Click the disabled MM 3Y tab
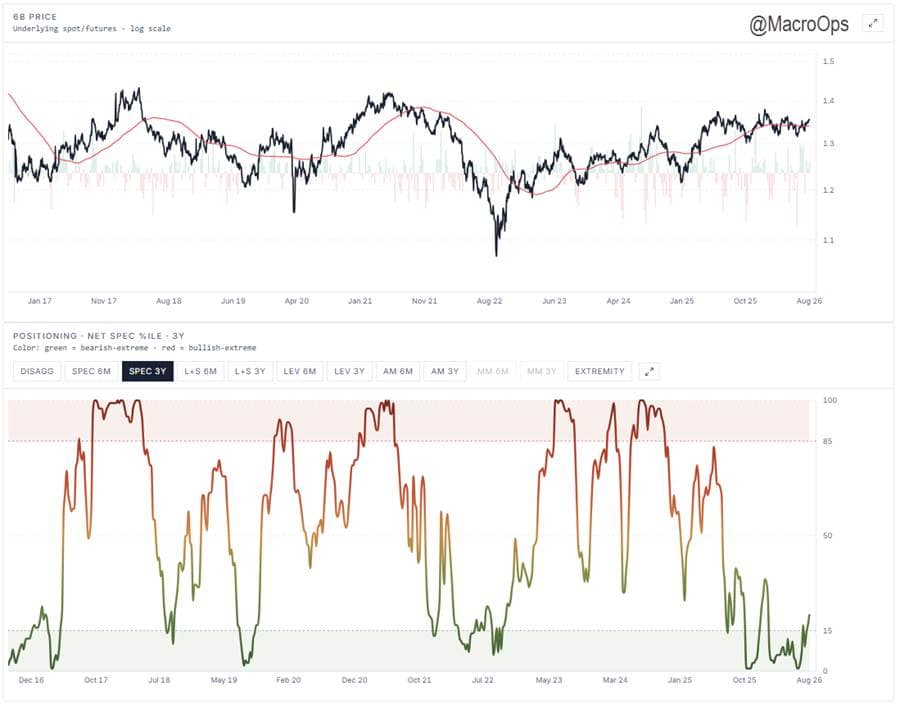This screenshot has height=704, width=900. click(542, 371)
